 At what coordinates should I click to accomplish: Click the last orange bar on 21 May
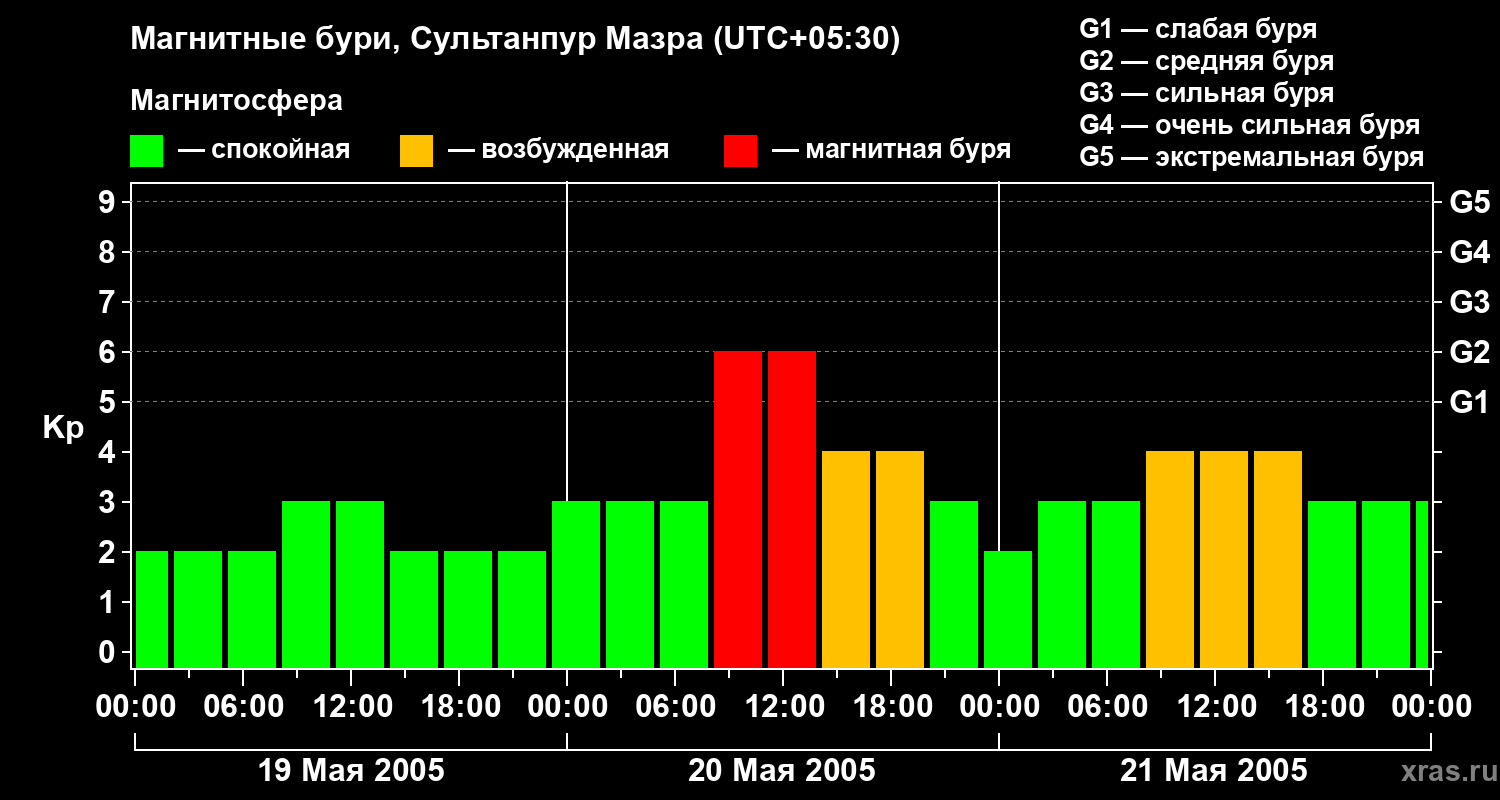[x=1278, y=560]
